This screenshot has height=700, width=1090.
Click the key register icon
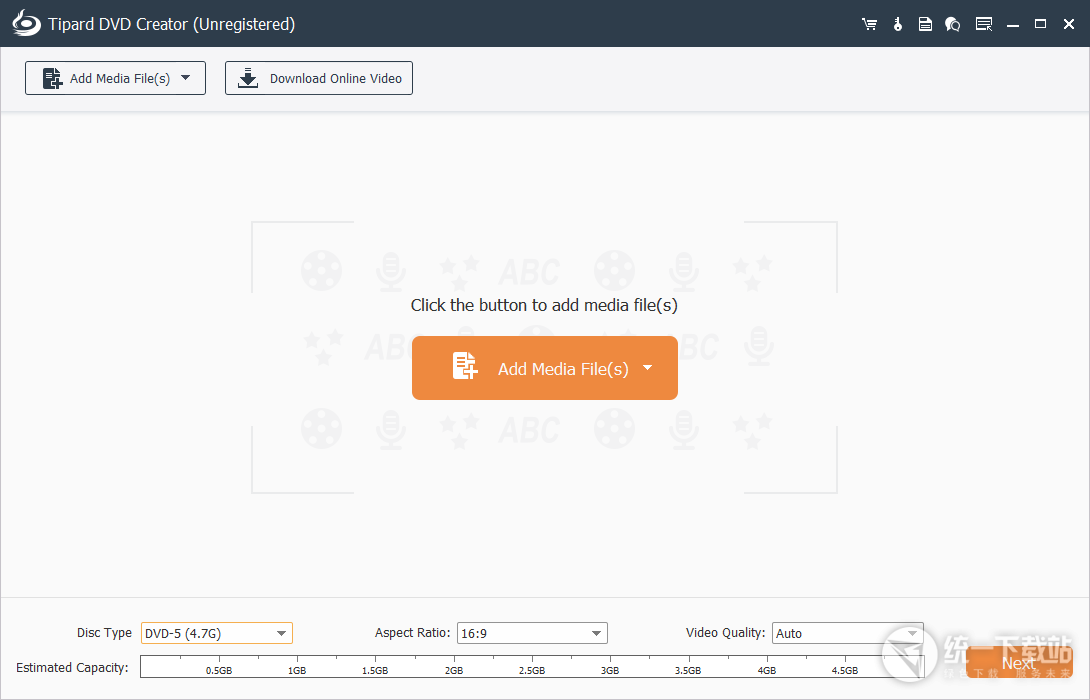click(897, 24)
